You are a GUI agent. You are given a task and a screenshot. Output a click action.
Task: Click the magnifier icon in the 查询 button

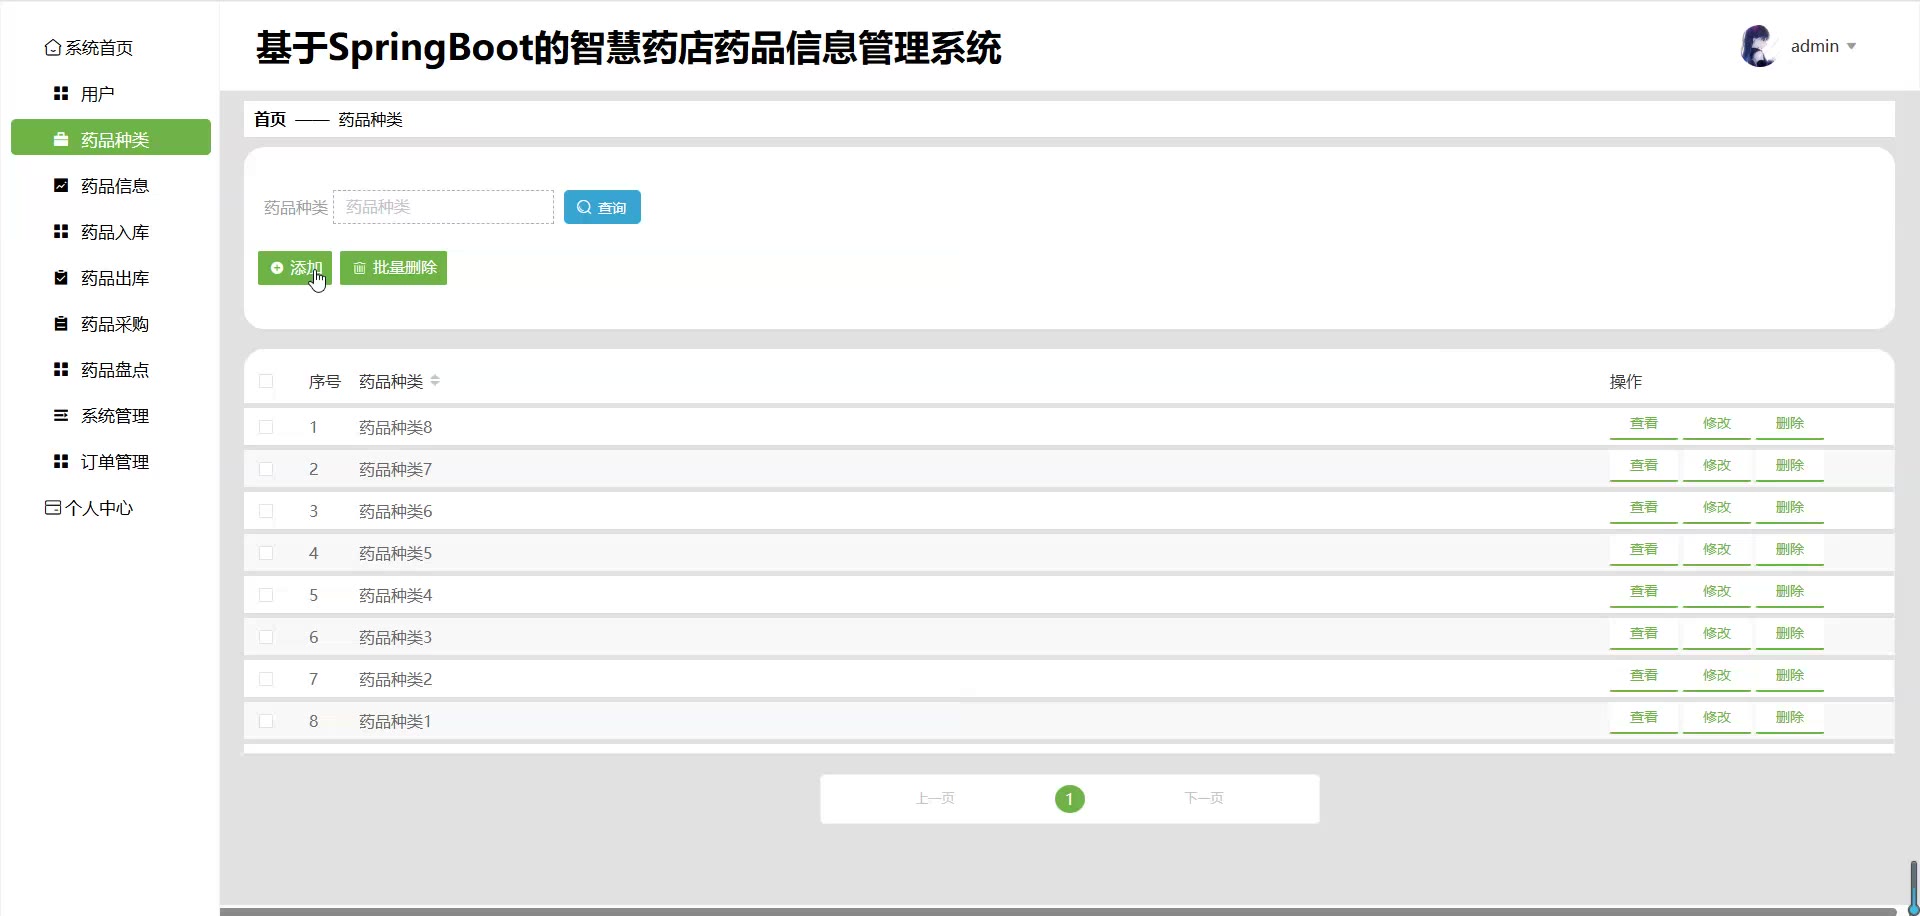[584, 208]
